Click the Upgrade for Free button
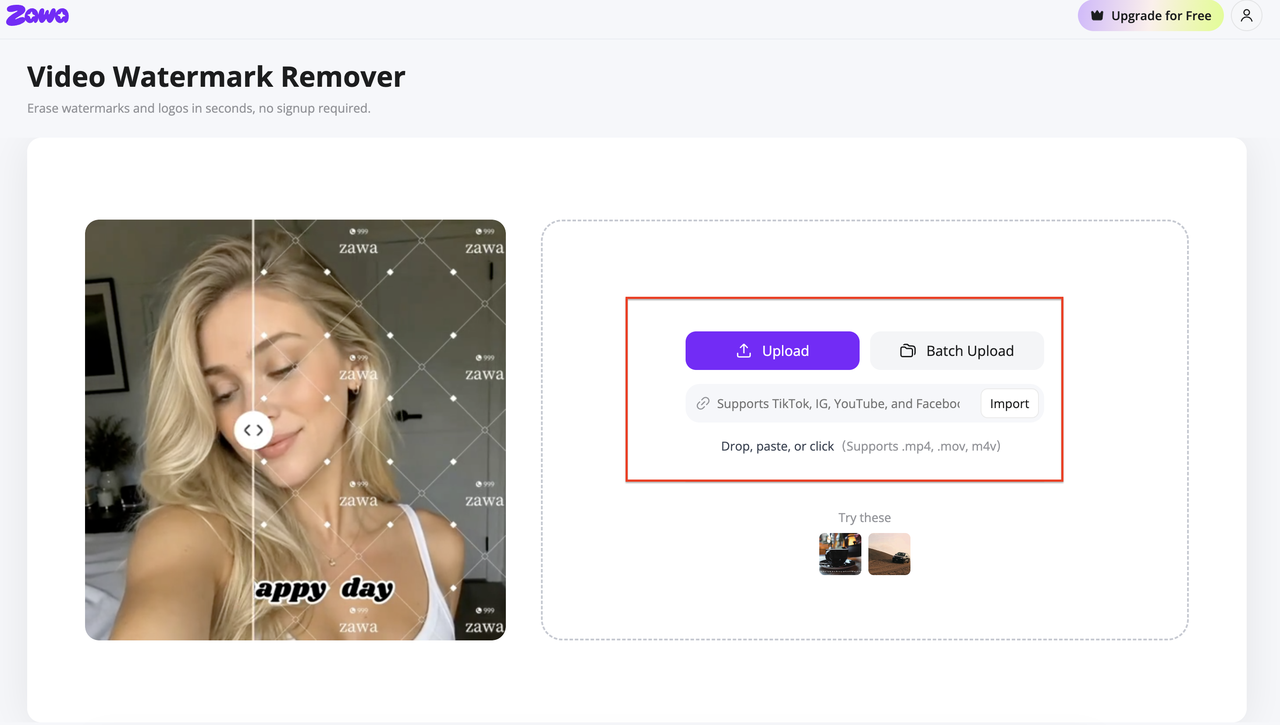 (x=1150, y=16)
